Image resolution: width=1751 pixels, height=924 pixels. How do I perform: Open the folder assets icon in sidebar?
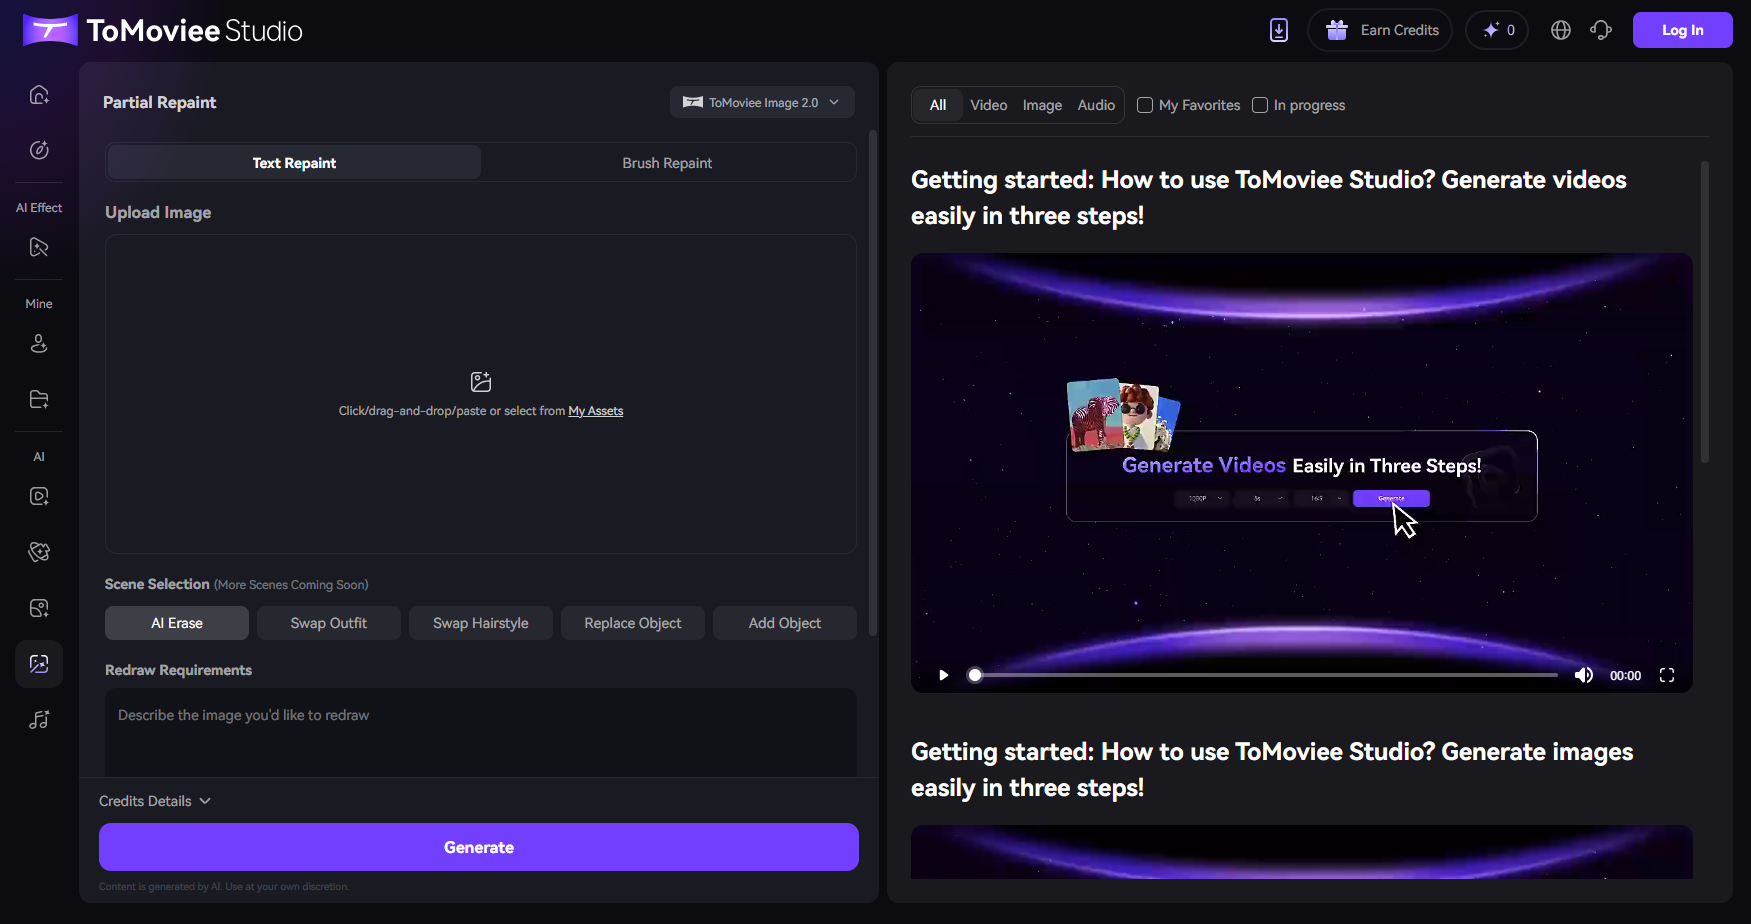[x=39, y=400]
